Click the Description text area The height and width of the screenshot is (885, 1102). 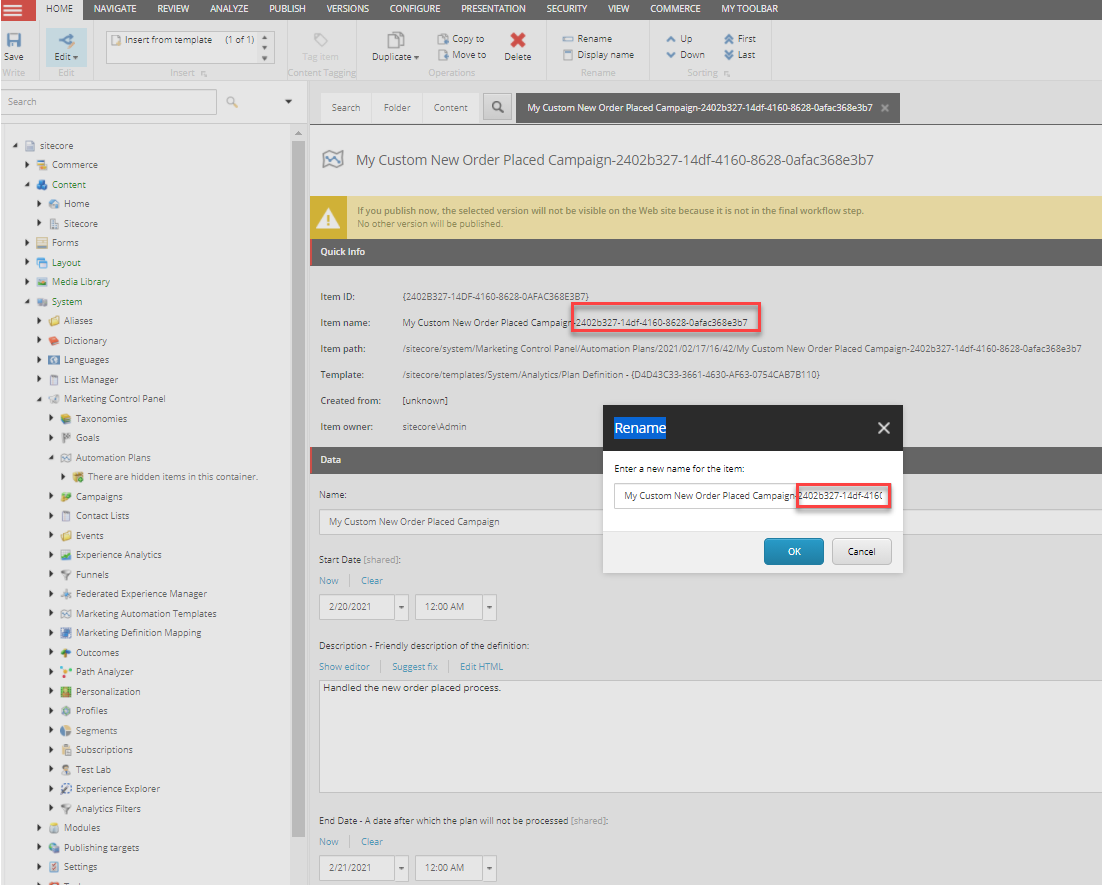point(710,736)
